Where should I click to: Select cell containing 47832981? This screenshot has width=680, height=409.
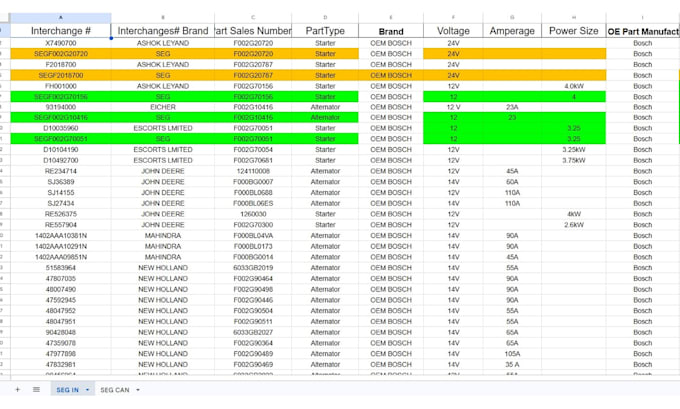tap(61, 364)
